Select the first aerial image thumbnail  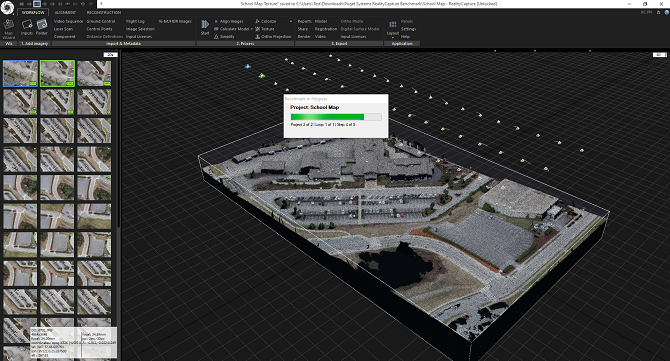[x=20, y=73]
